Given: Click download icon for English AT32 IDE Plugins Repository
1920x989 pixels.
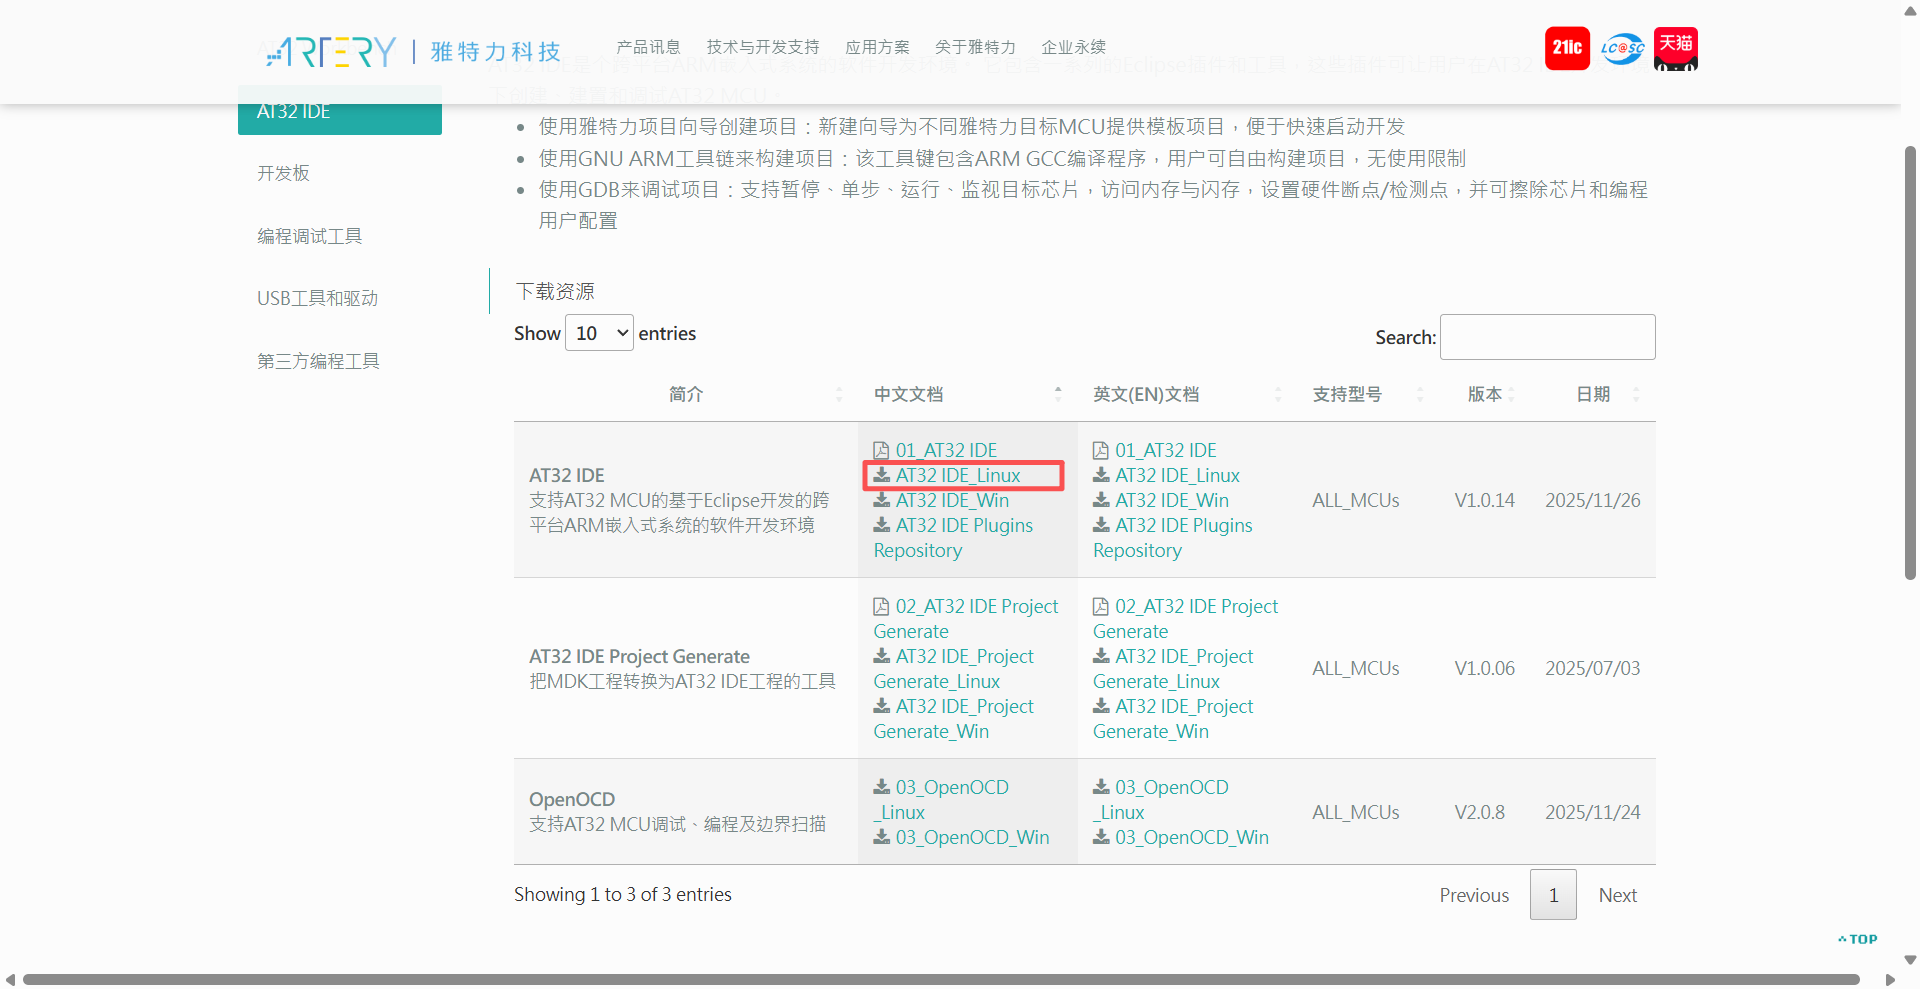Looking at the screenshot, I should [1102, 524].
